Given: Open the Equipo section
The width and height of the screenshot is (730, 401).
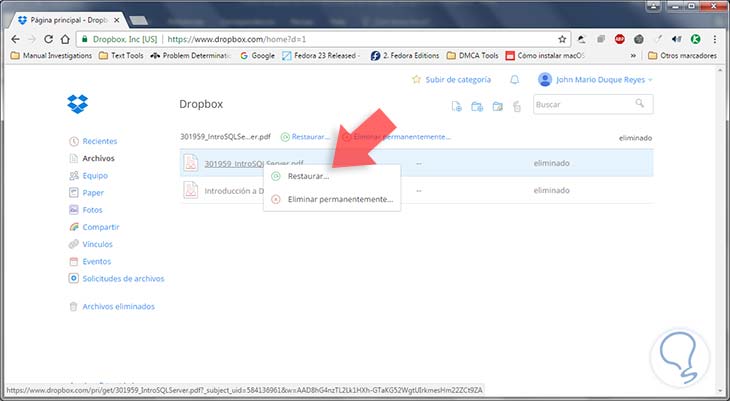Looking at the screenshot, I should click(95, 176).
